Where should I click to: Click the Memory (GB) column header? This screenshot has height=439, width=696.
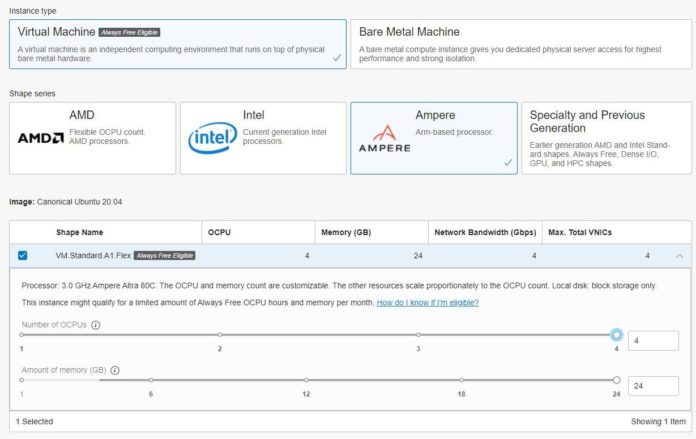click(343, 232)
